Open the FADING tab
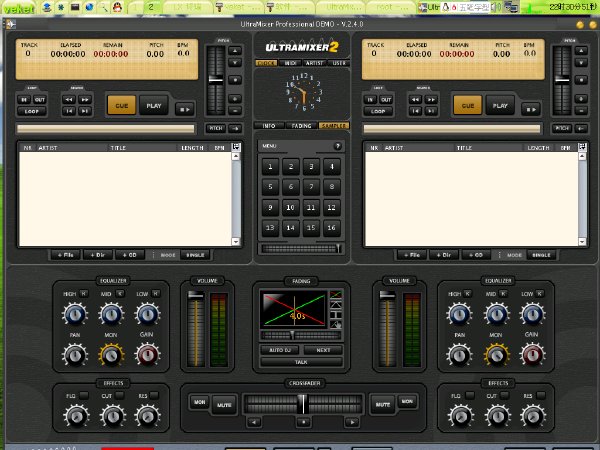Image resolution: width=600 pixels, height=450 pixels. 302,126
